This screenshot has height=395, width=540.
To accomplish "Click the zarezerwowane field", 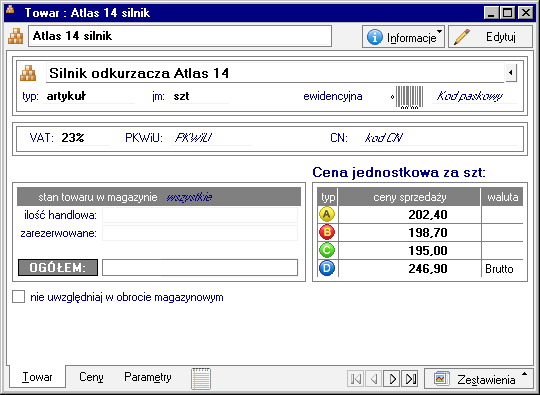I will tap(200, 233).
